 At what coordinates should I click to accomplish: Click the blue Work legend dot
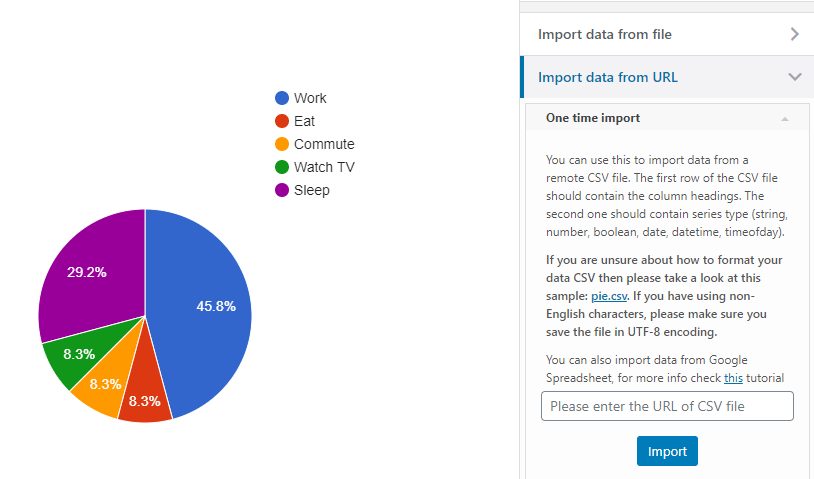[282, 98]
